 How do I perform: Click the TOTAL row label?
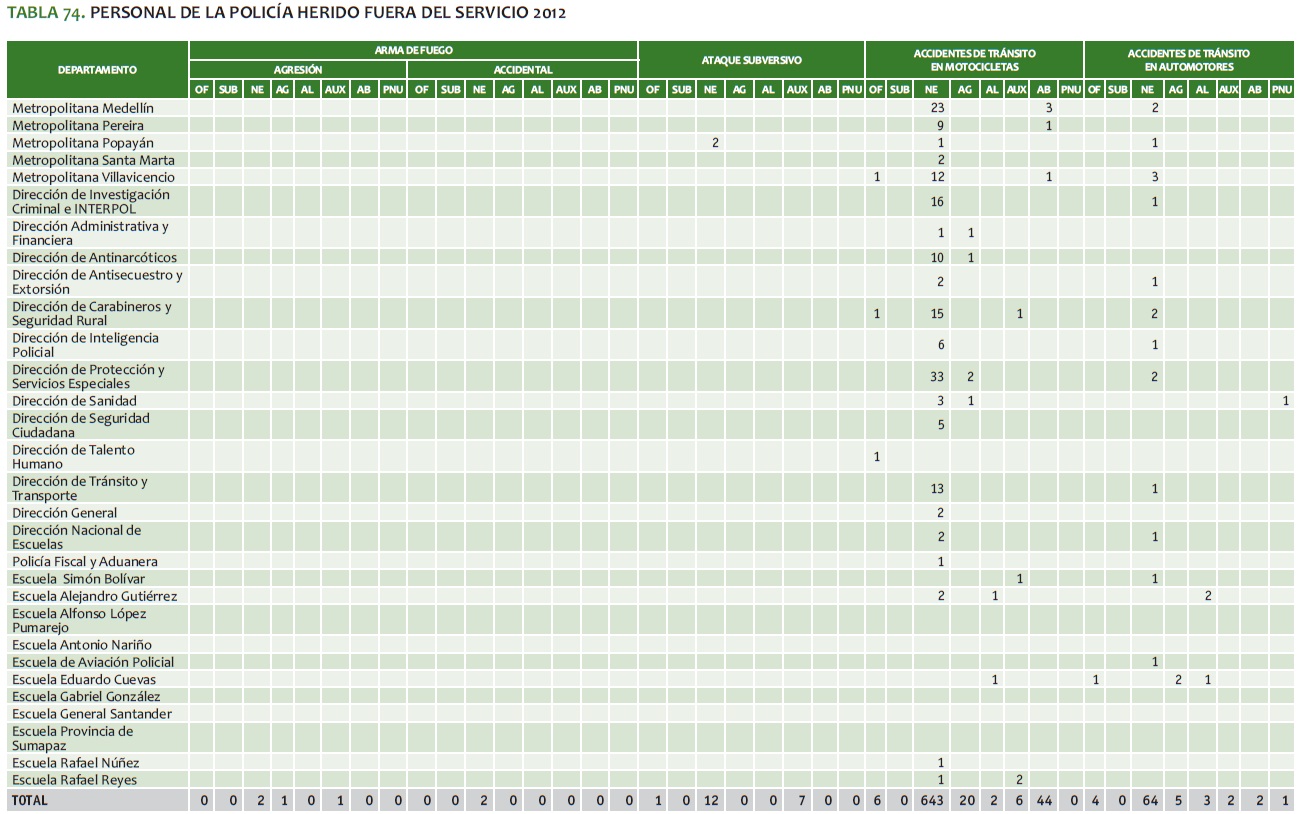pos(30,801)
